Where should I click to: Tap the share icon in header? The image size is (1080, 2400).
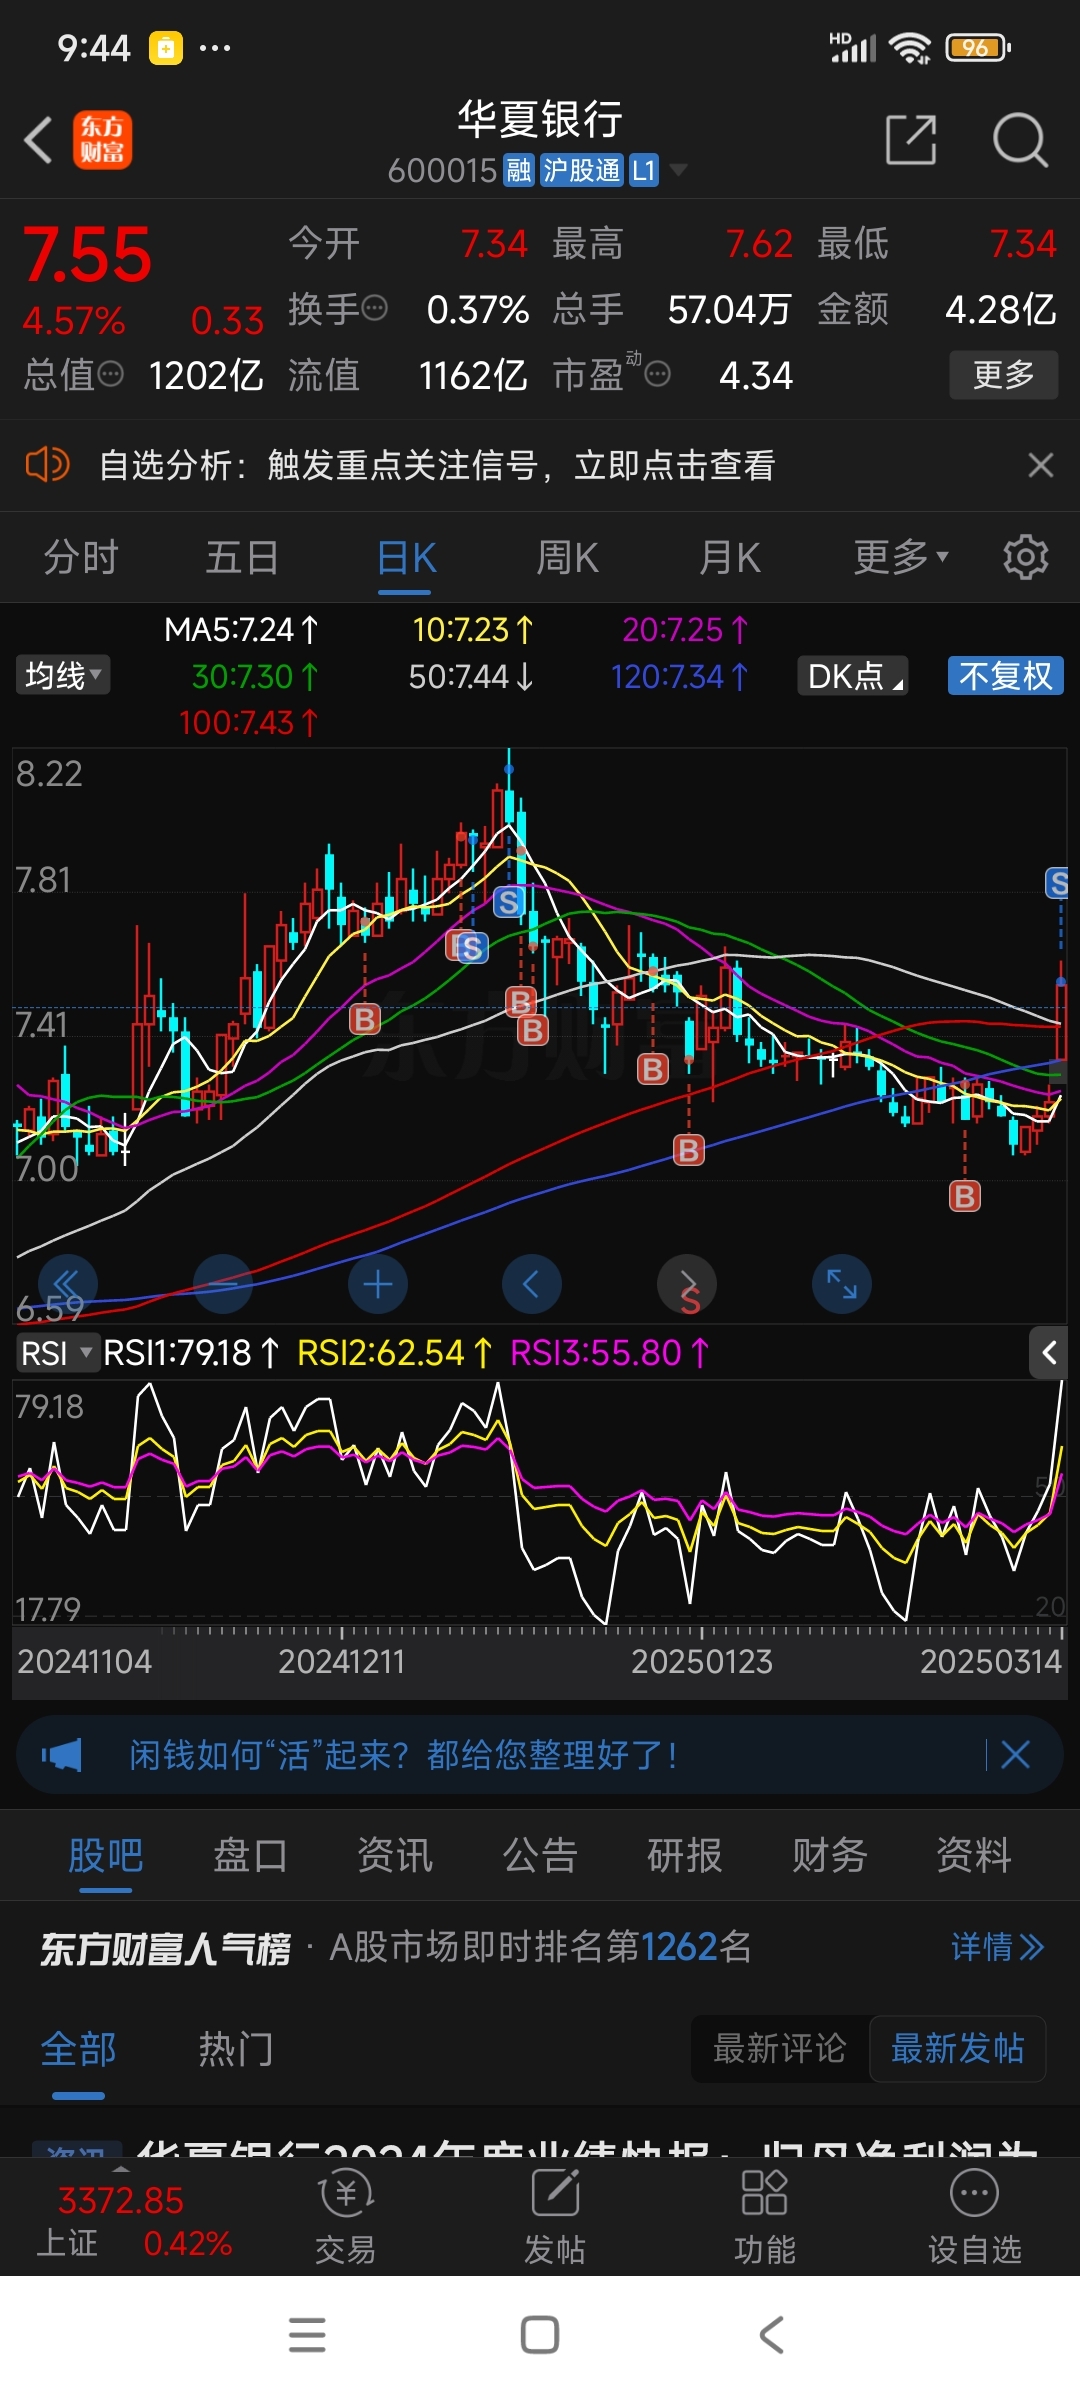click(911, 139)
